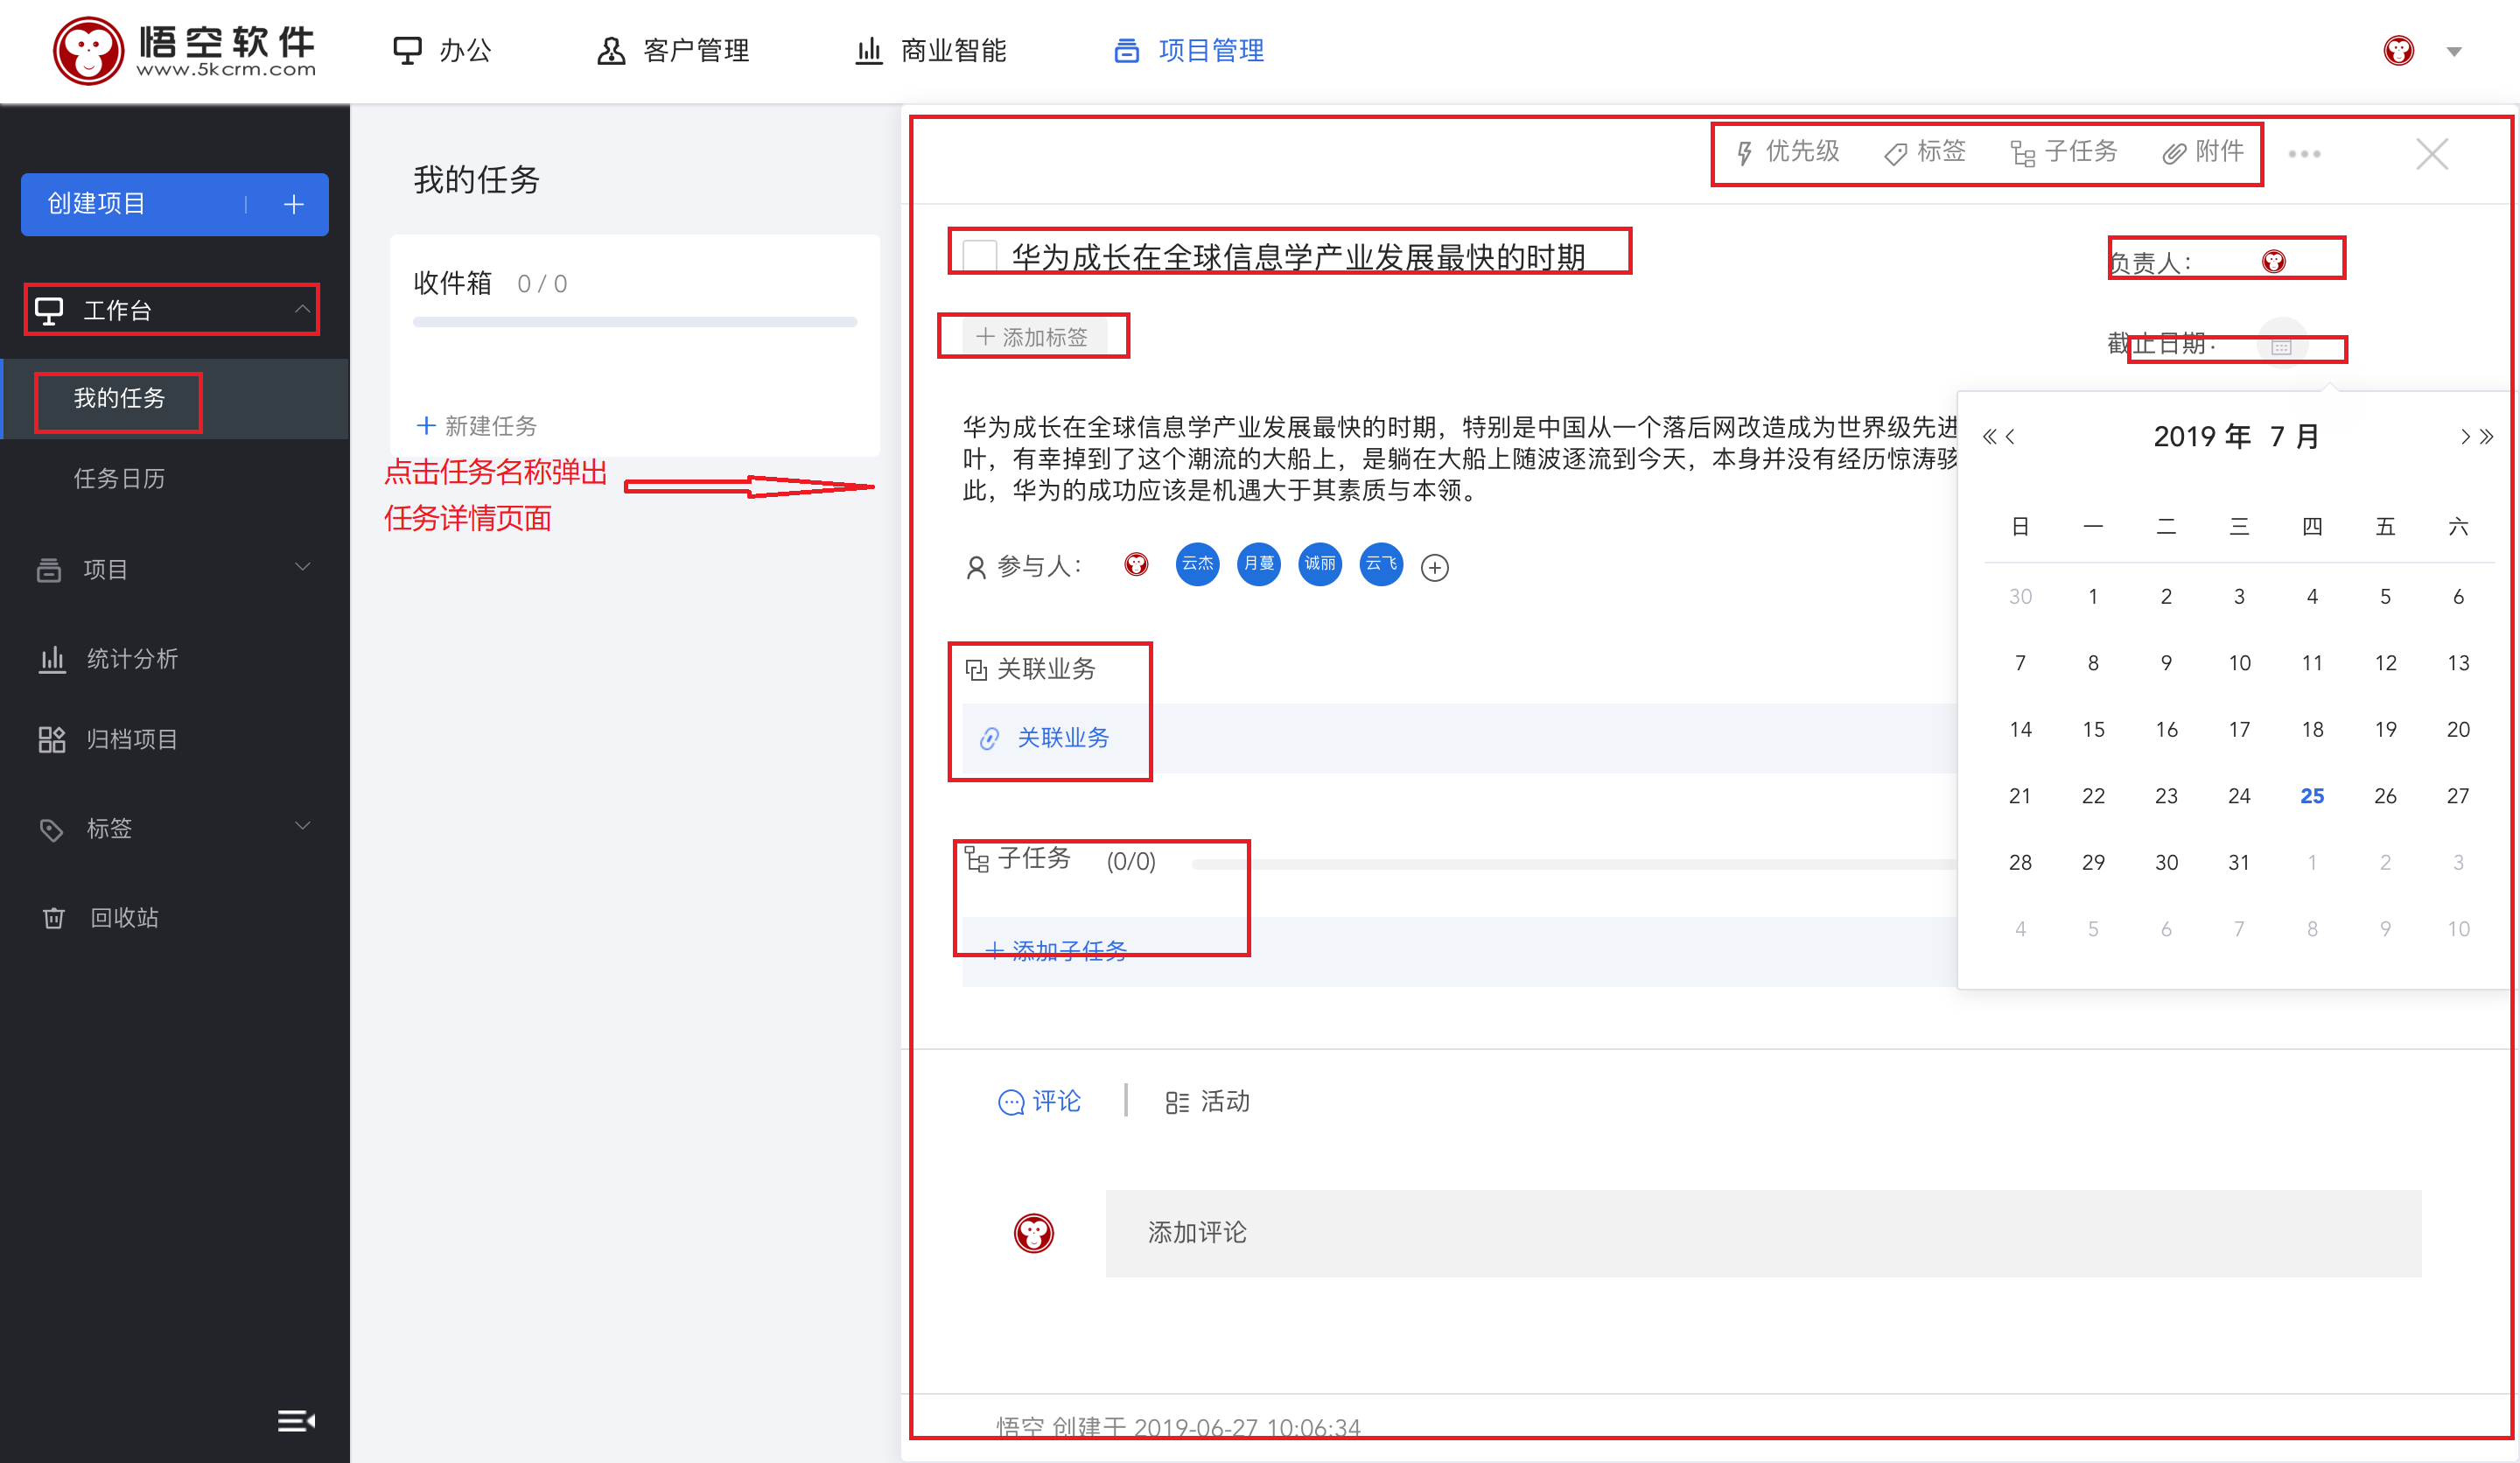Click 2019 年 in calendar header
This screenshot has width=2520, height=1463.
tap(2202, 437)
